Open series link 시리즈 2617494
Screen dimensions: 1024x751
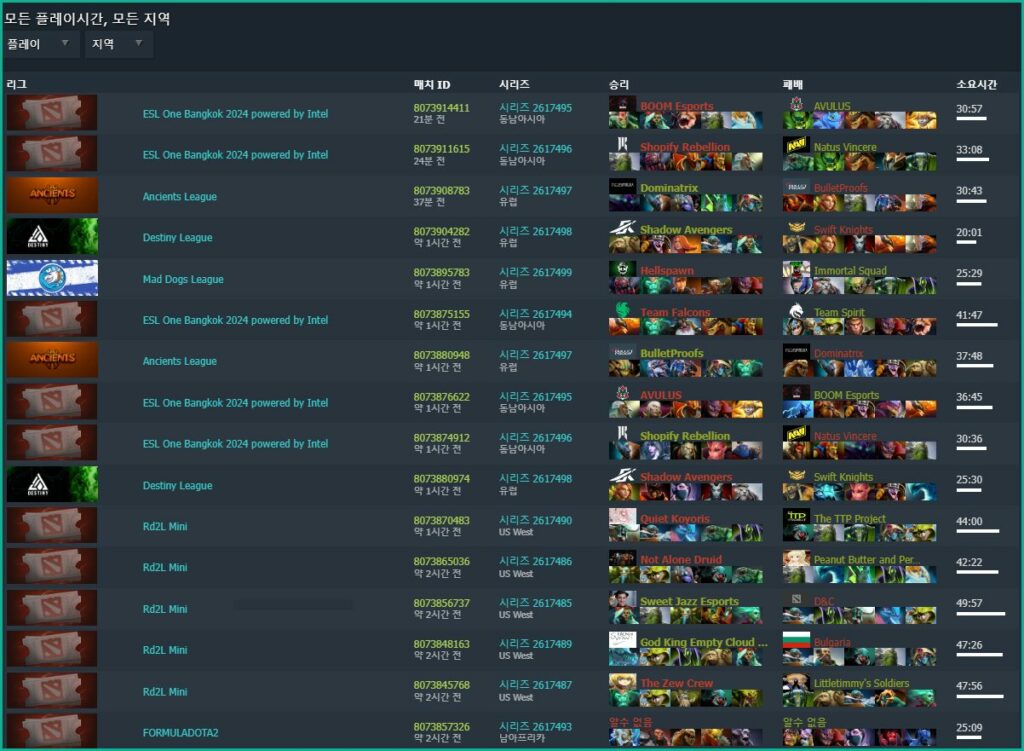point(536,314)
